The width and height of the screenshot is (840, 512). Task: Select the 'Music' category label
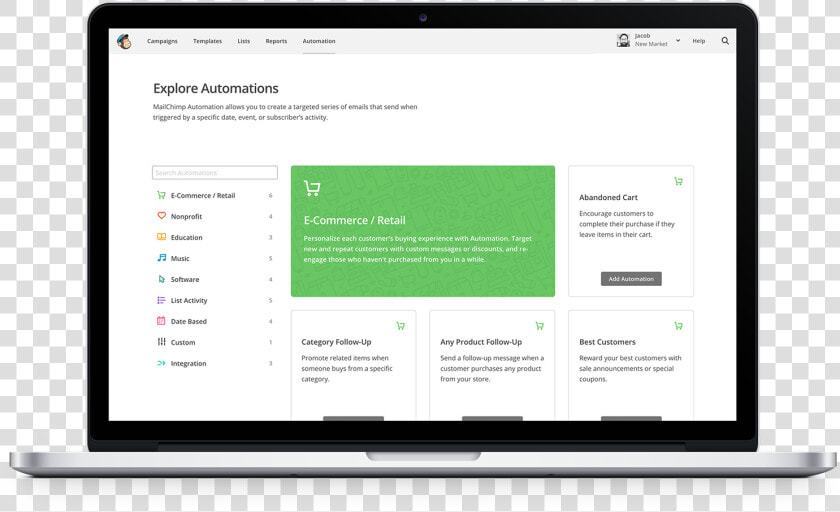click(x=180, y=258)
